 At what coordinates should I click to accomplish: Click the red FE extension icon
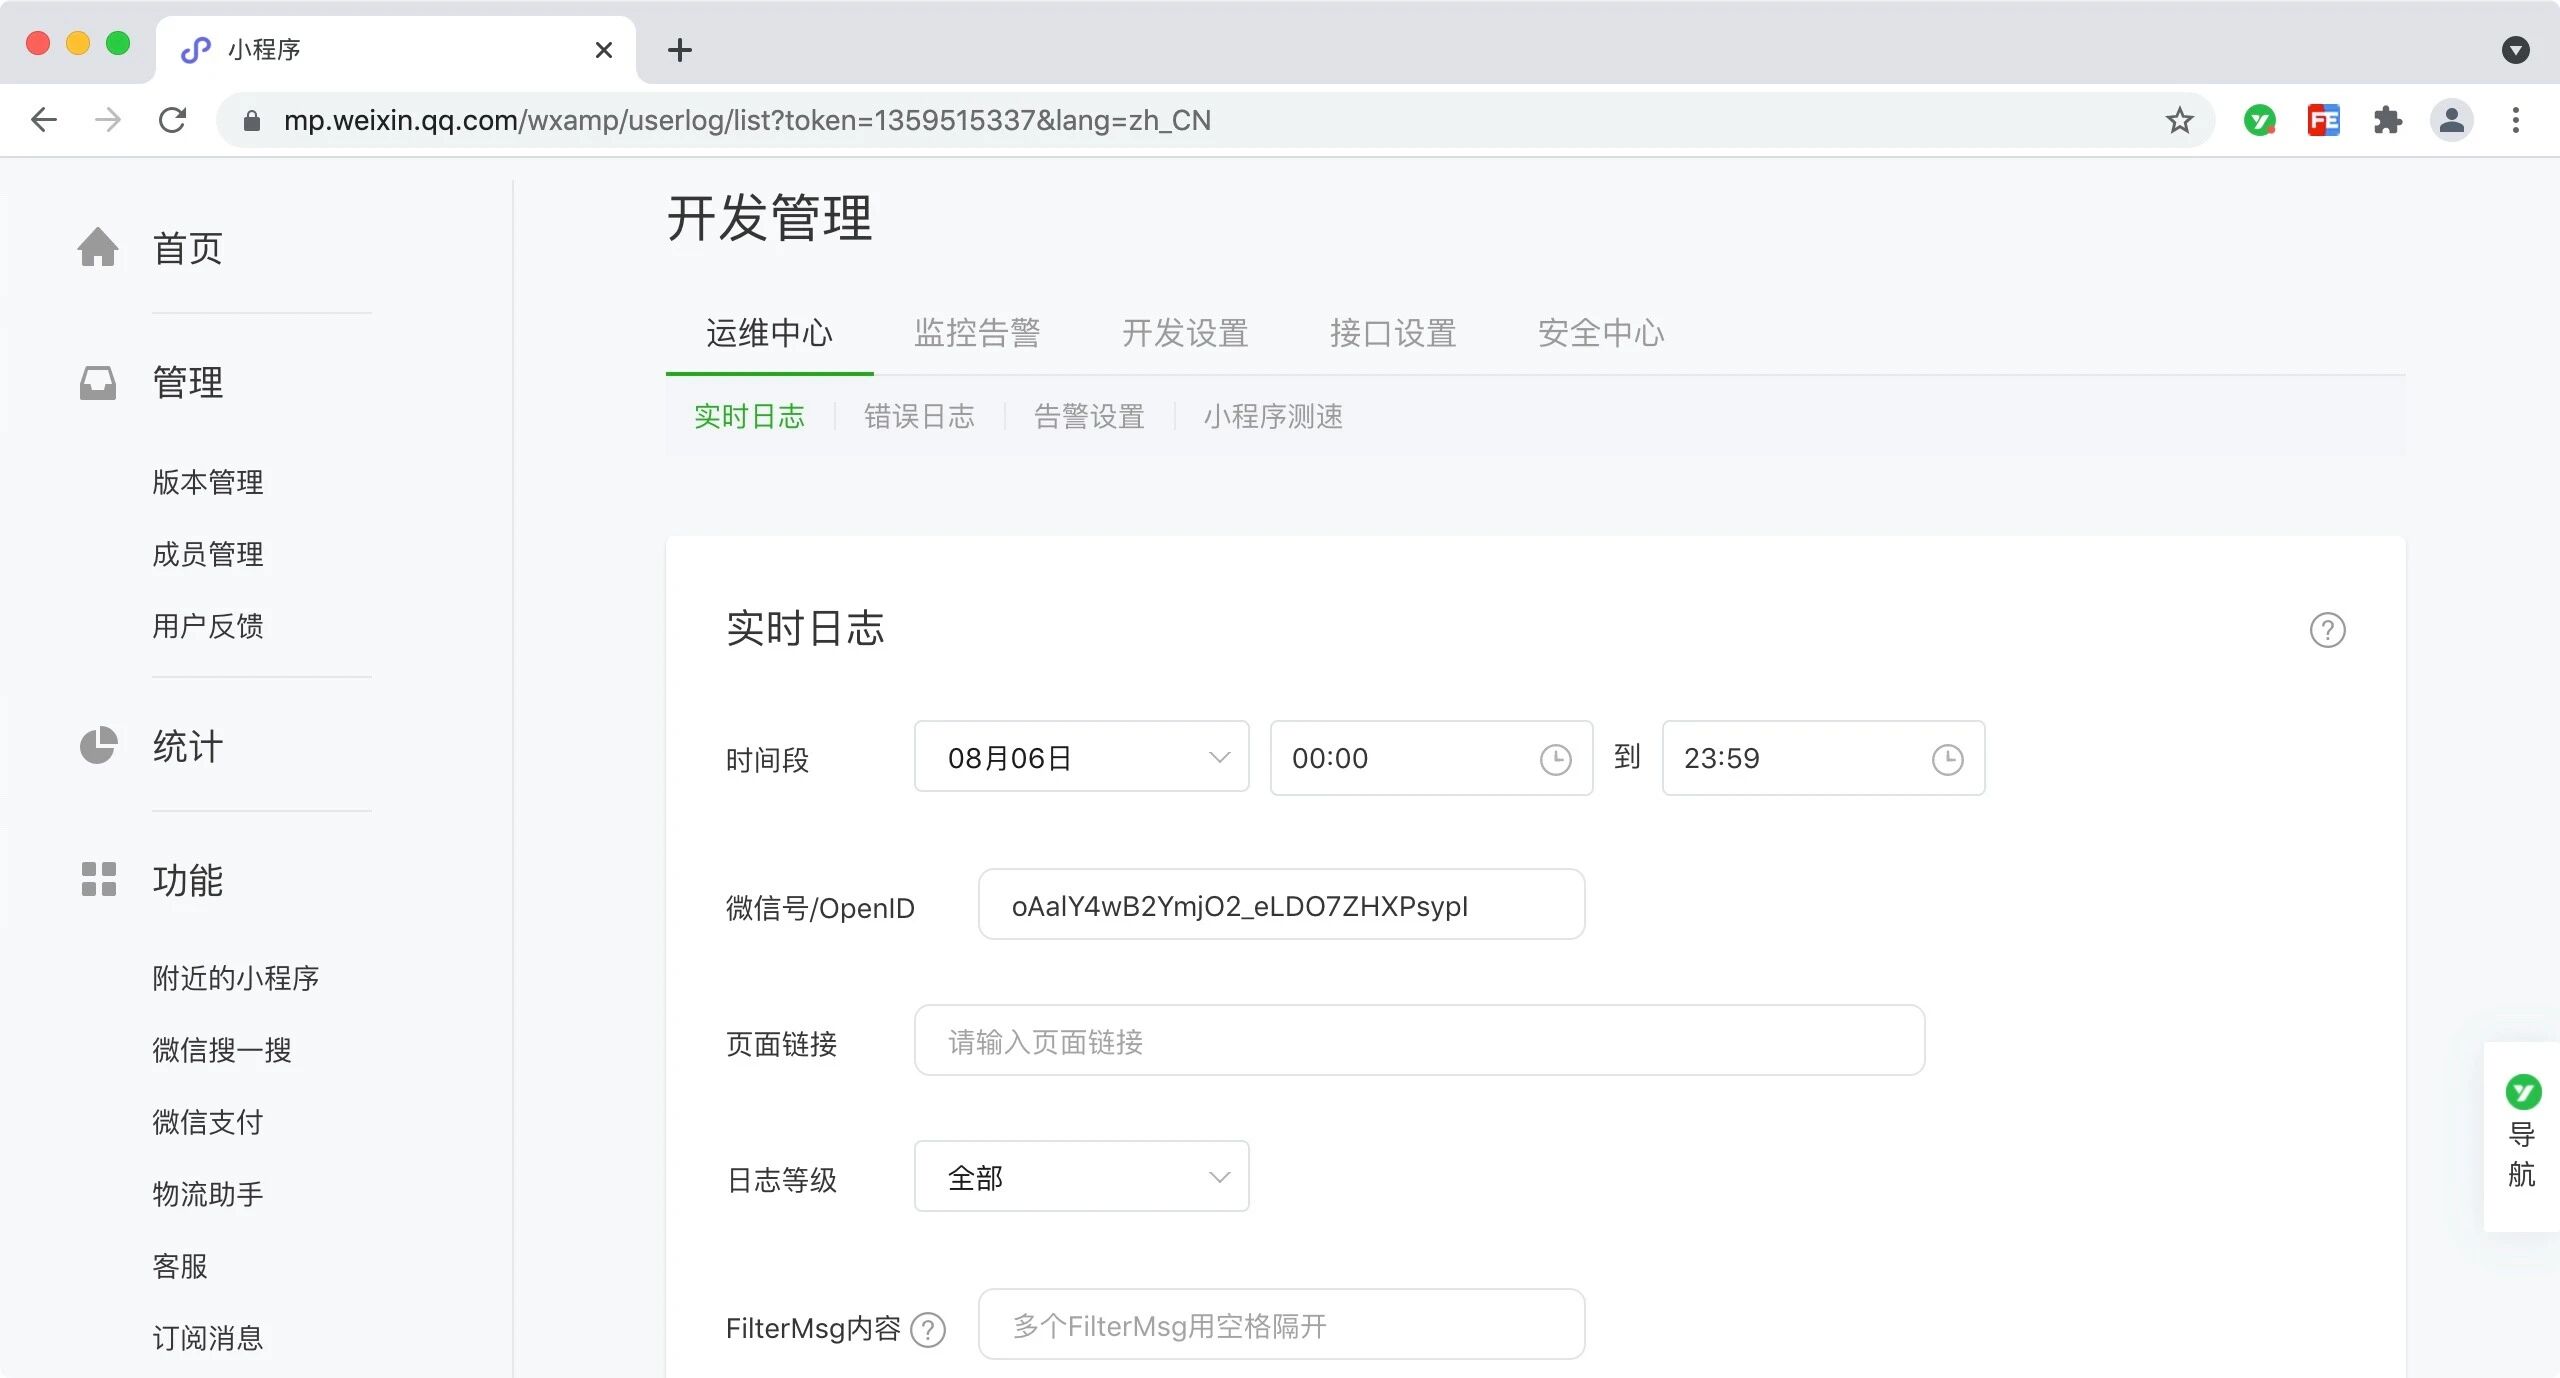2323,121
